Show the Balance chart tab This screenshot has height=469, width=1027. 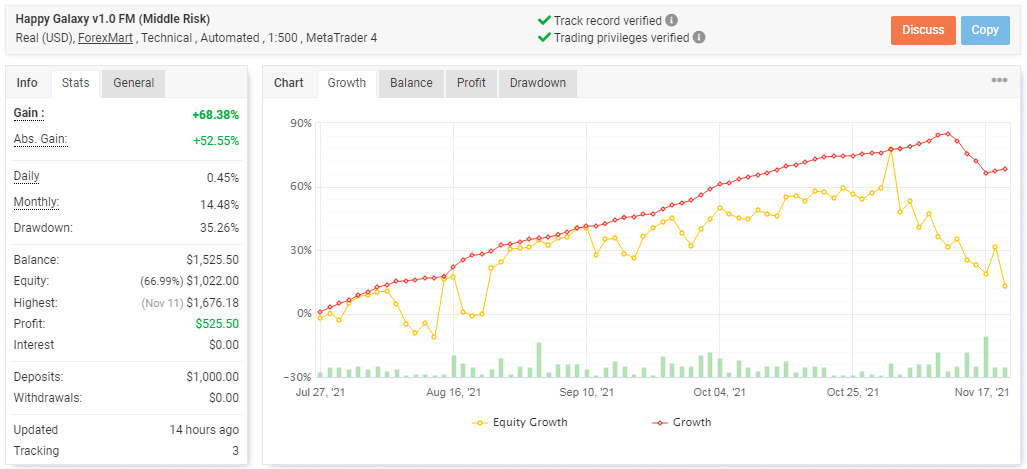(x=411, y=83)
